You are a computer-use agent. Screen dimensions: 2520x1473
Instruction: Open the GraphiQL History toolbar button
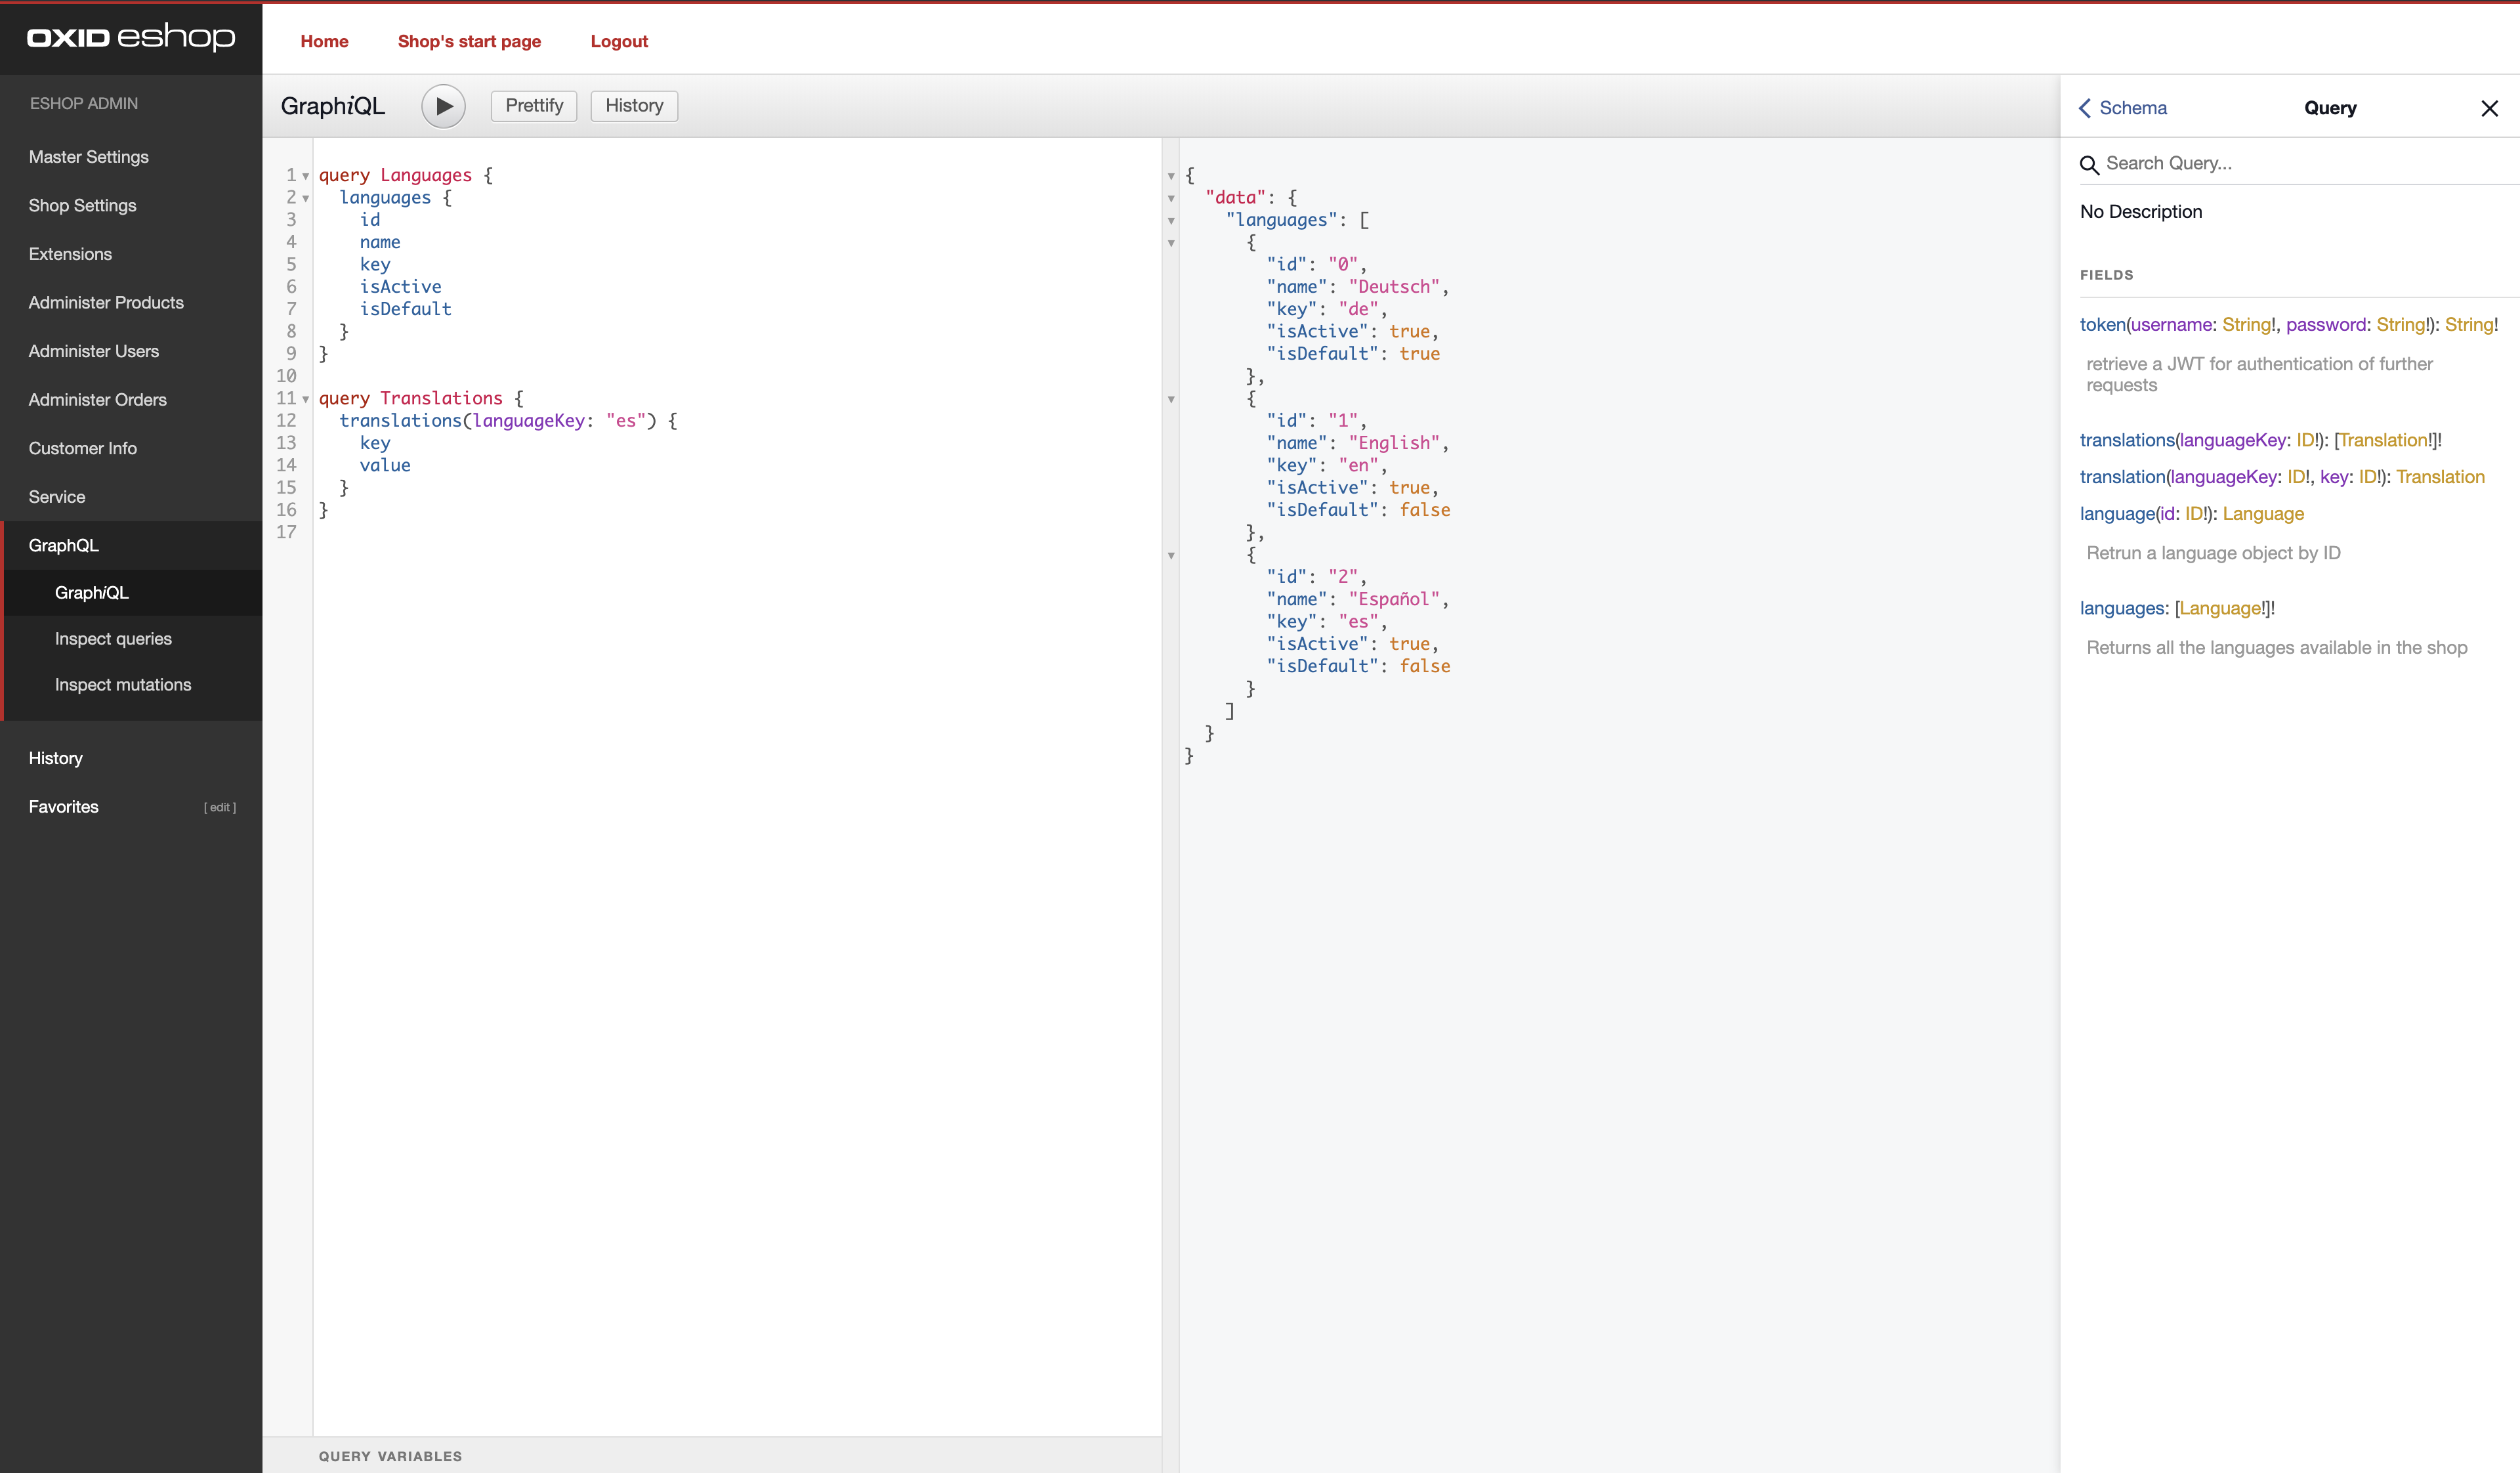(634, 106)
